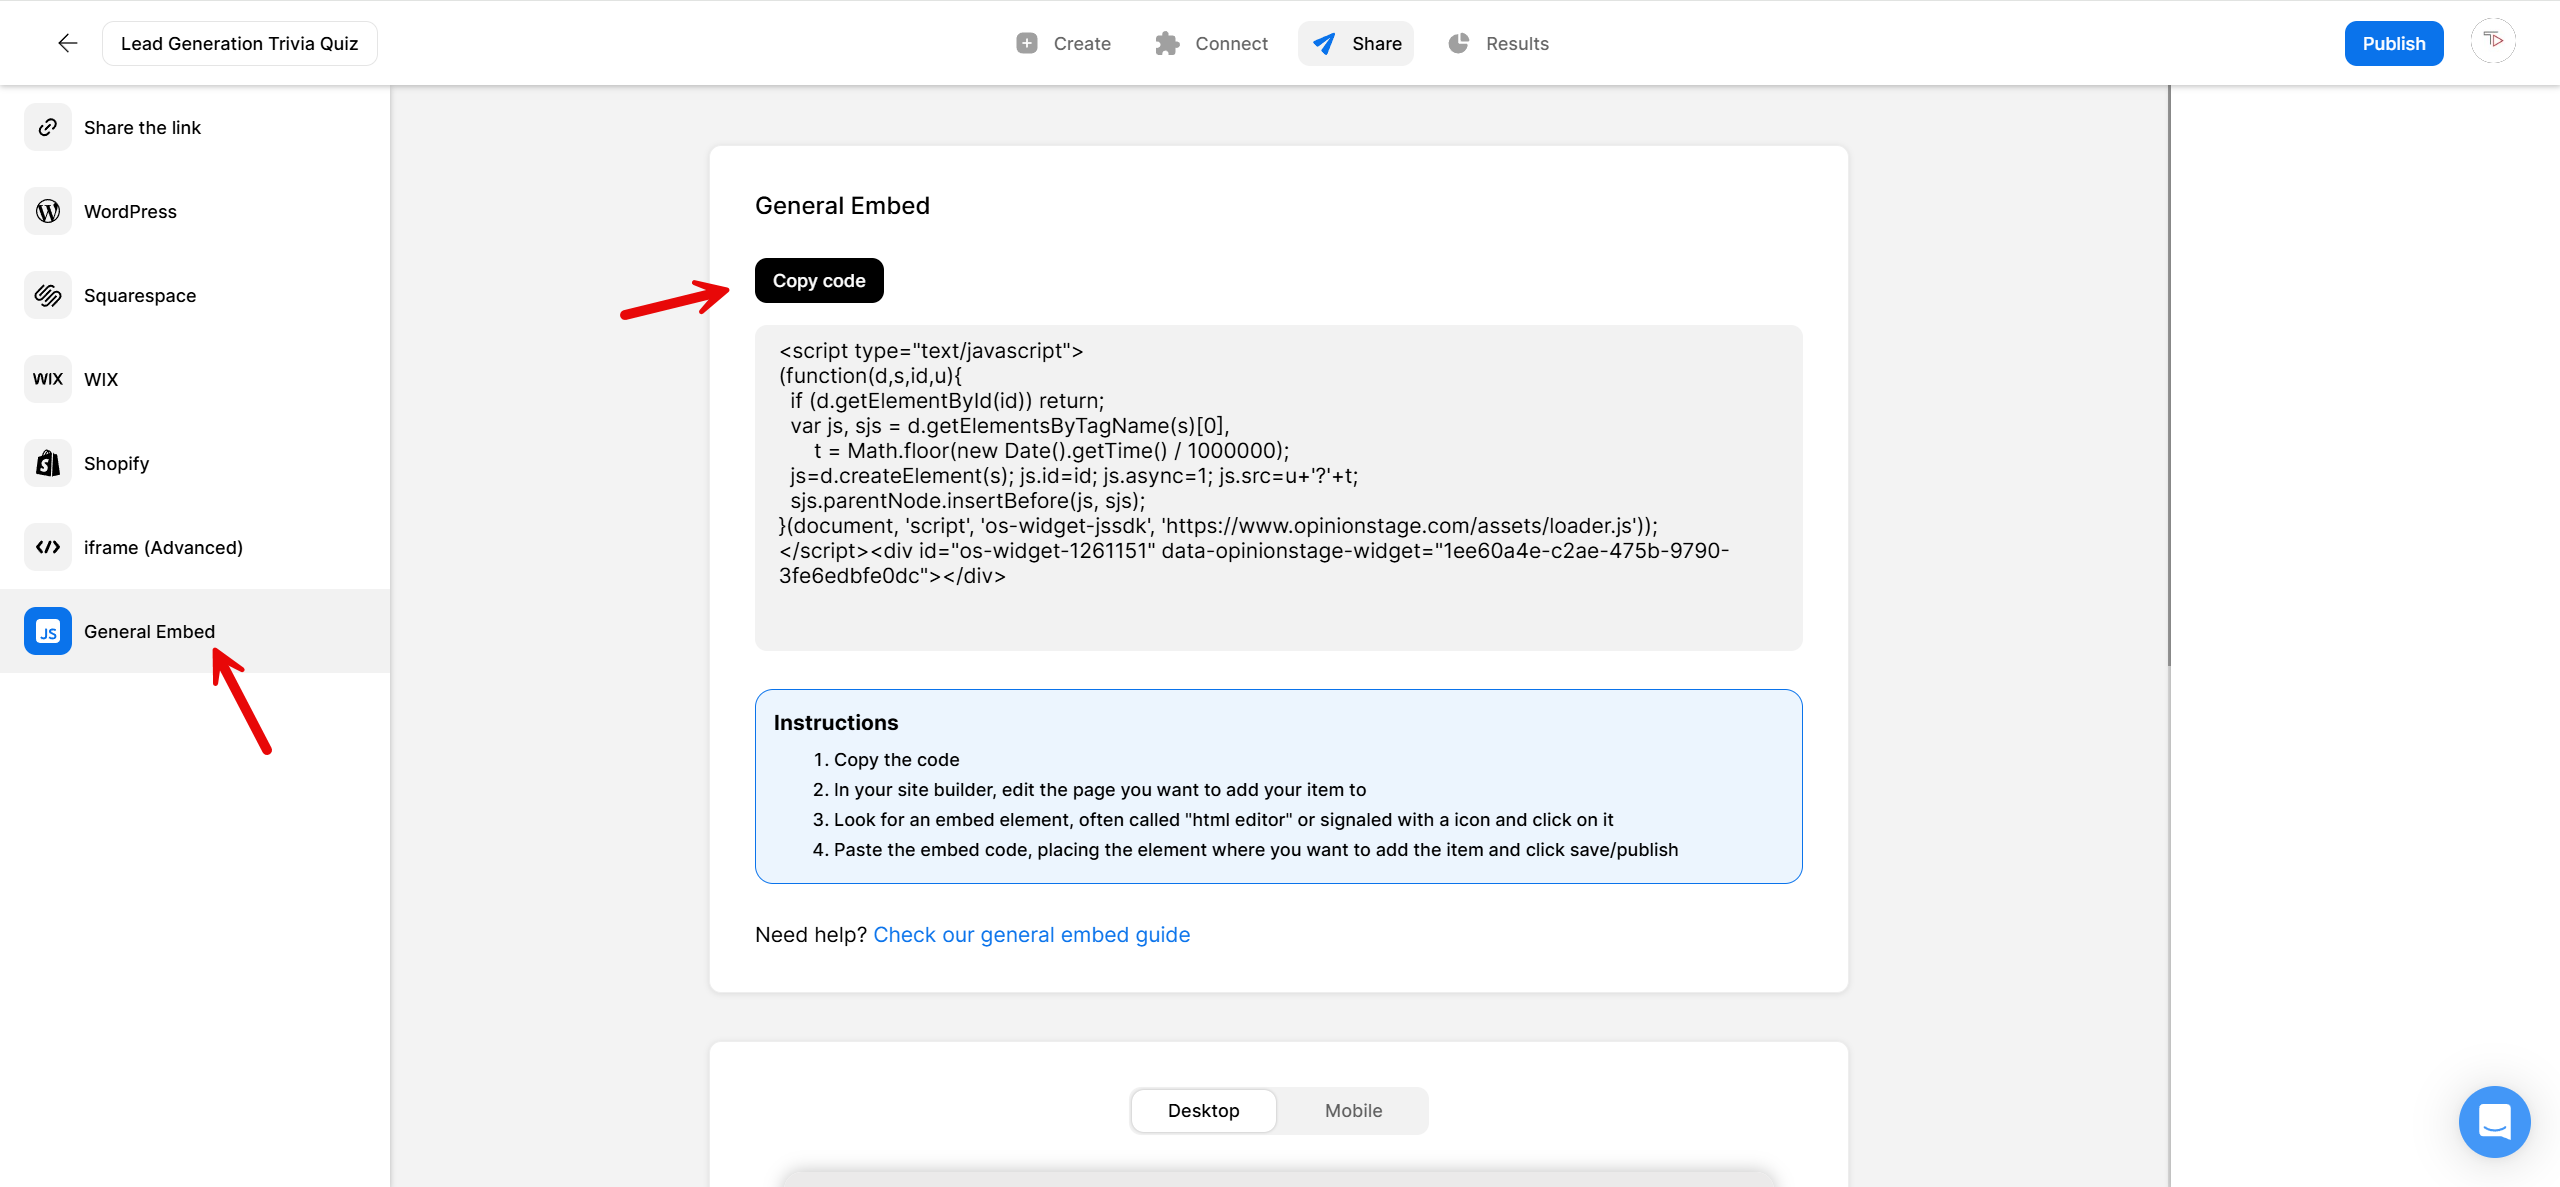Select the Share the link chain icon
Viewport: 2560px width, 1187px height.
point(47,127)
